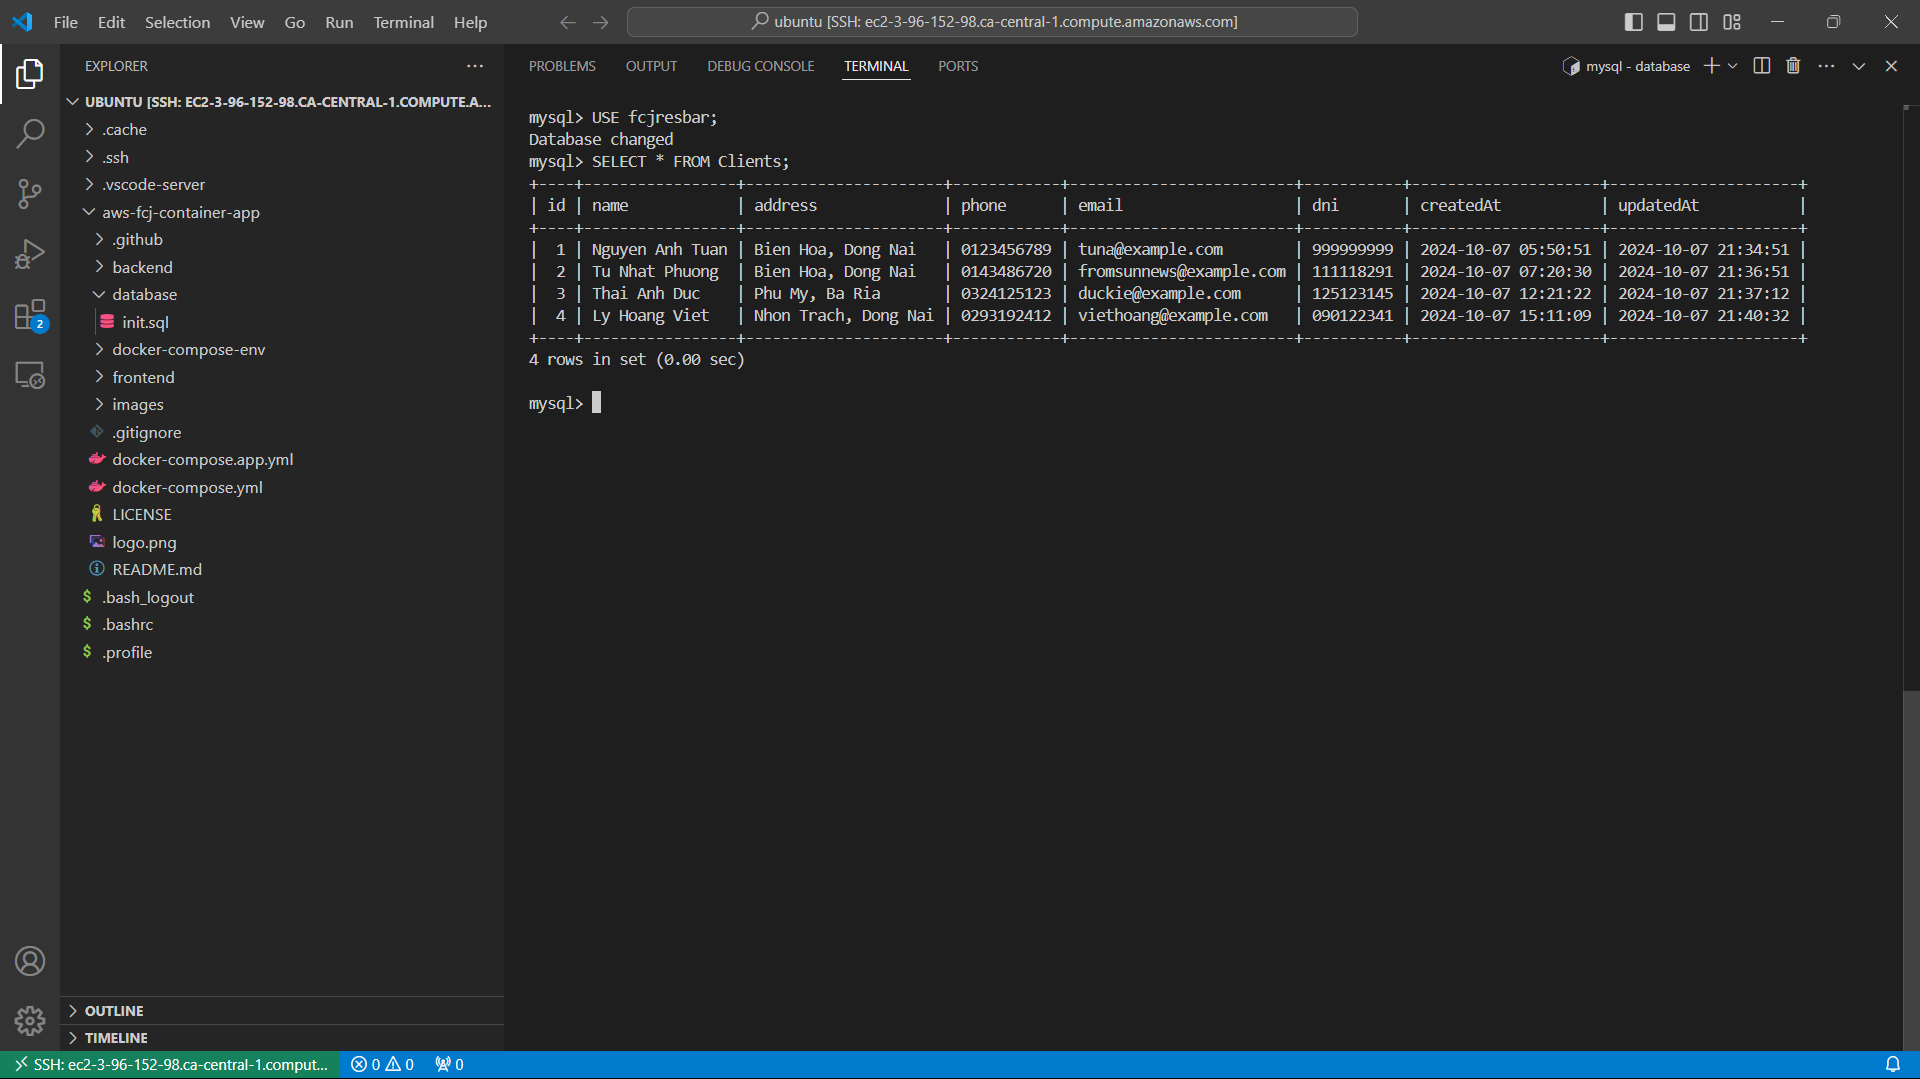This screenshot has height=1079, width=1920.
Task: Open the logo.png file
Action: [282, 542]
